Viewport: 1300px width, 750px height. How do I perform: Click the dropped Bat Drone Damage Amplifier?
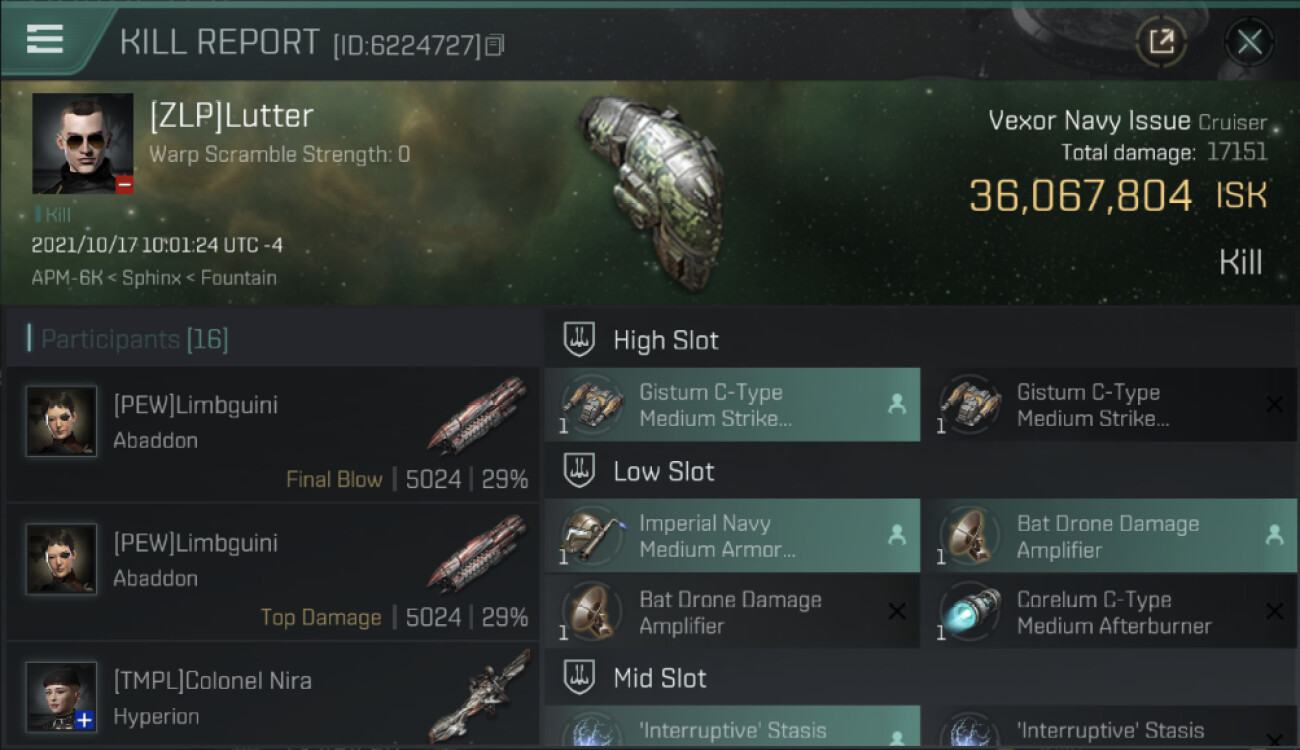click(x=1109, y=536)
